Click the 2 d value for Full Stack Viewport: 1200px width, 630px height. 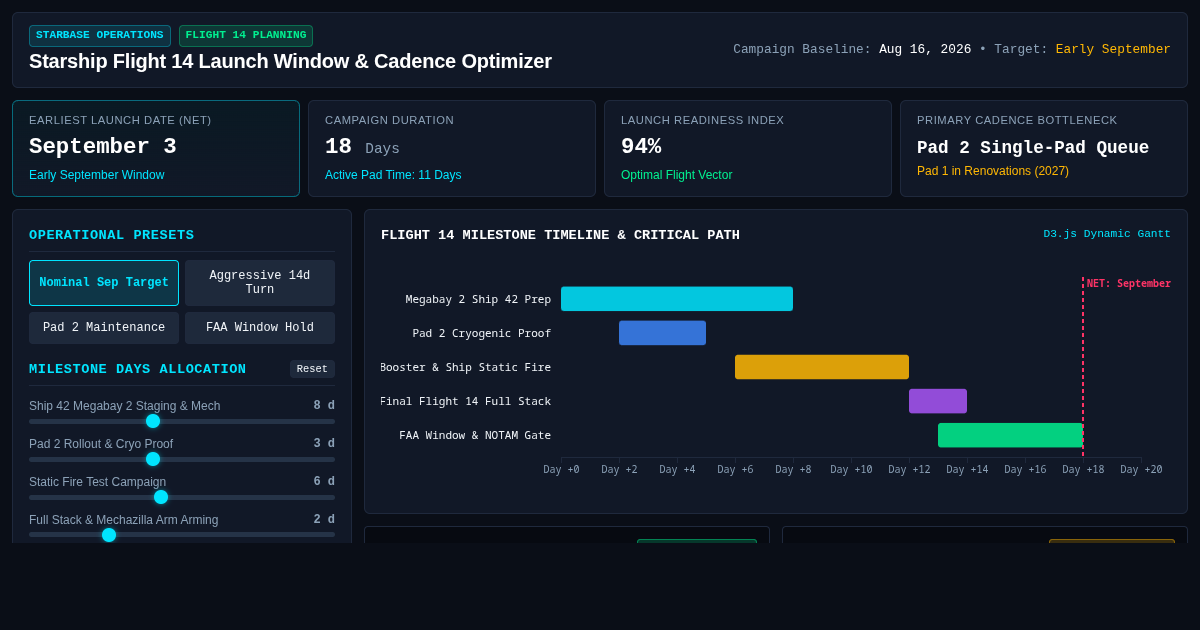coord(324,520)
